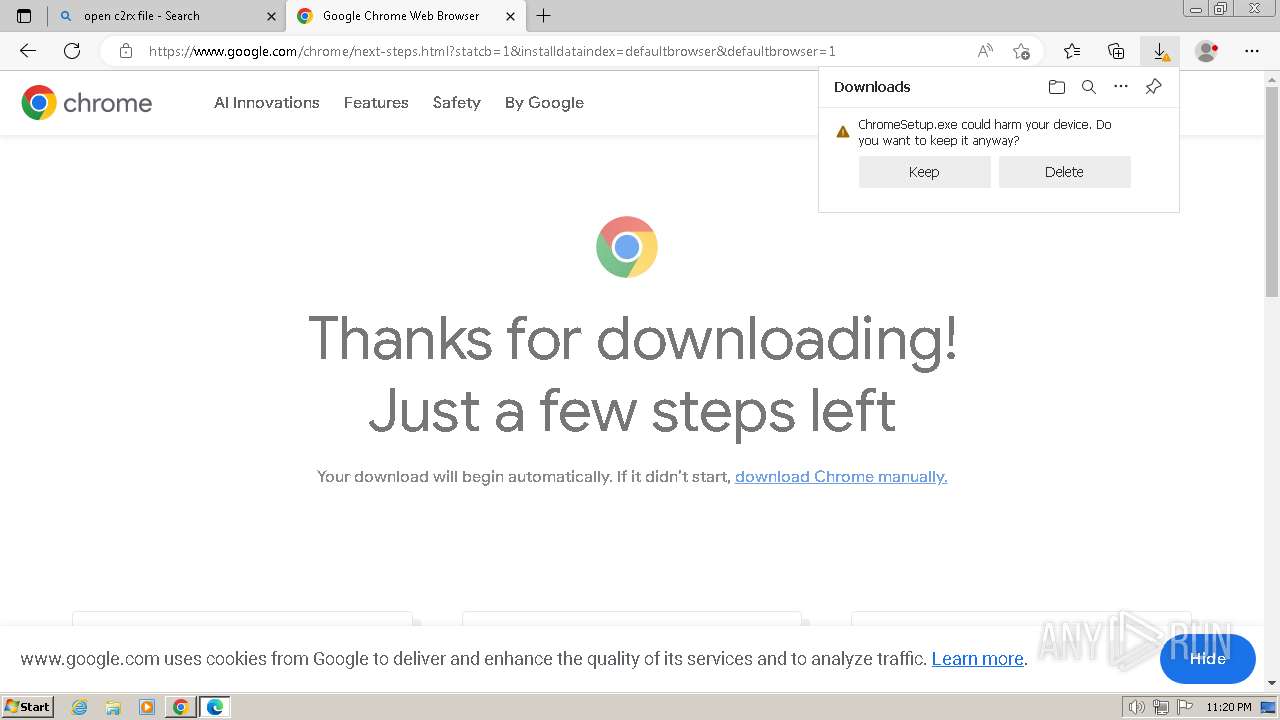Open the Safety menu
Viewport: 1280px width, 720px height.
click(457, 102)
